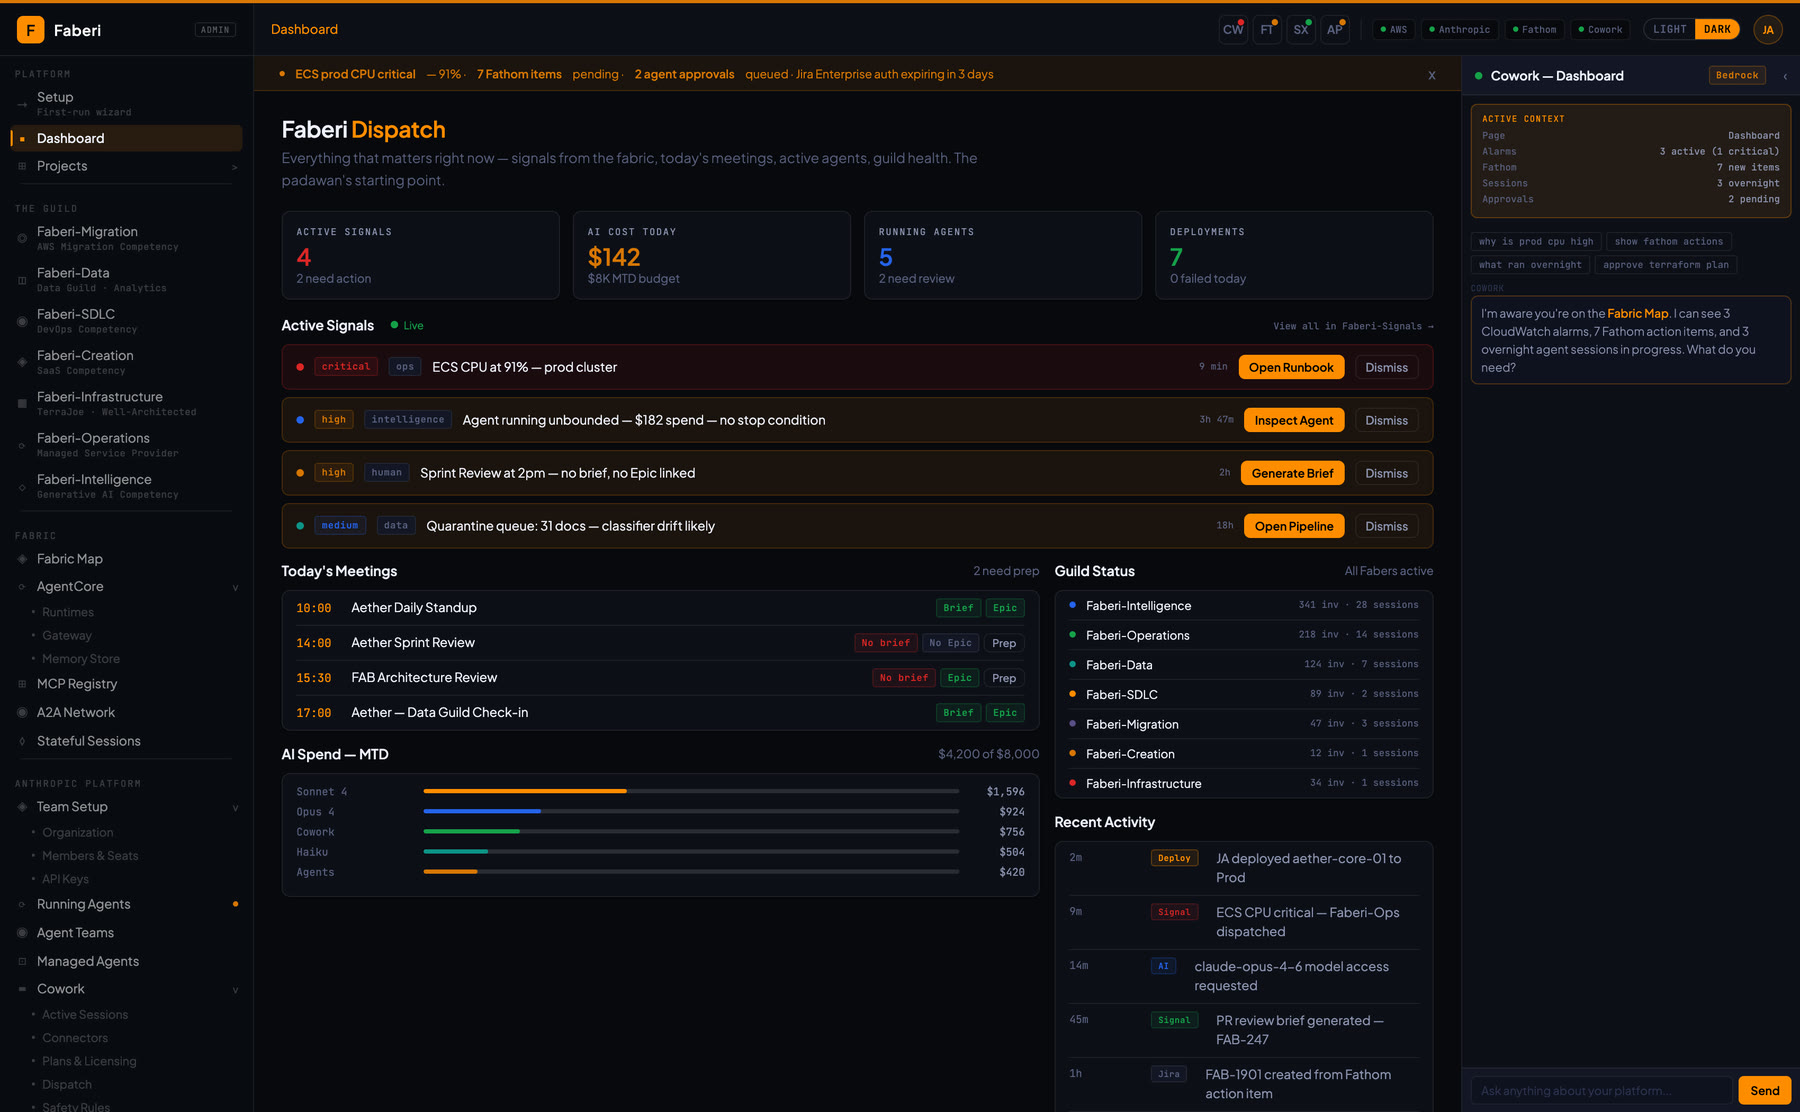The image size is (1800, 1112).
Task: Open the SX indicator icon
Action: pos(1301,30)
